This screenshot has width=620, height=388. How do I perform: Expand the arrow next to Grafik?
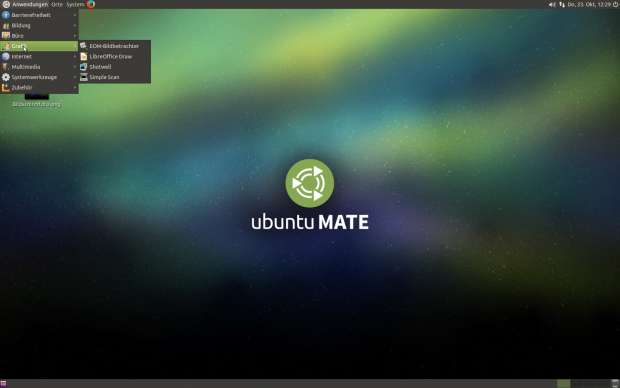tap(75, 46)
